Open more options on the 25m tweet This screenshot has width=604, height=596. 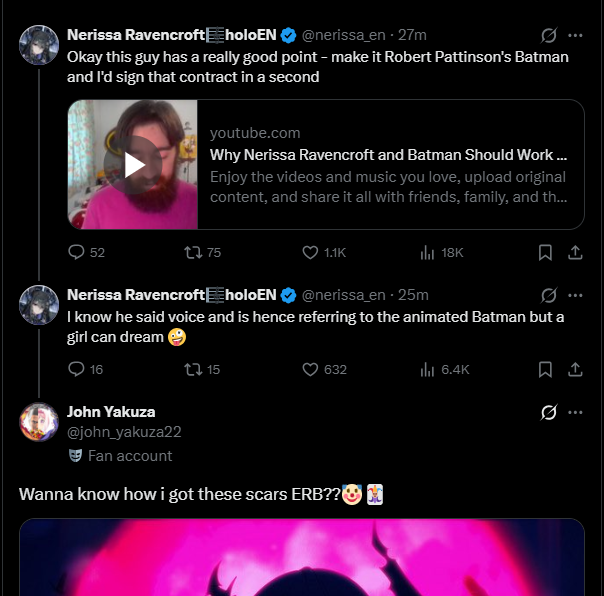click(575, 295)
